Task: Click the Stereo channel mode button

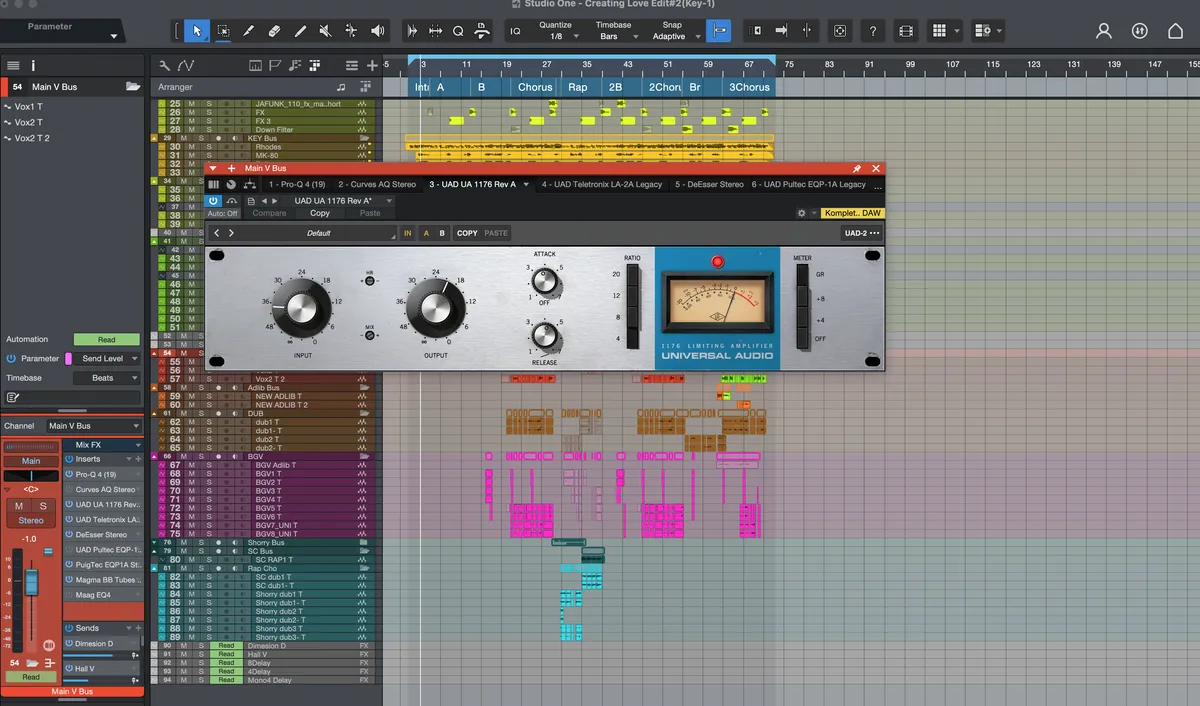Action: [x=31, y=520]
